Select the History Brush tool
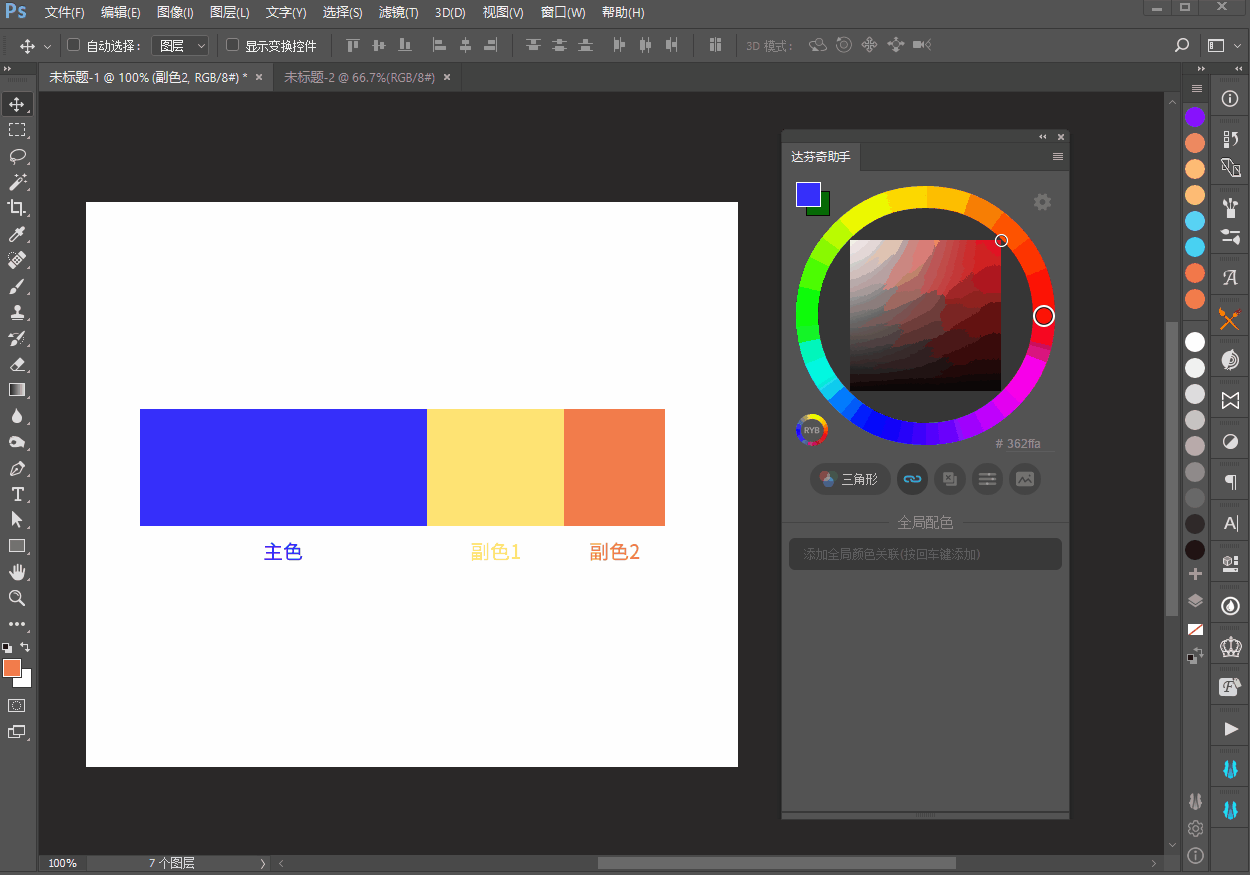This screenshot has height=875, width=1250. pos(17,338)
